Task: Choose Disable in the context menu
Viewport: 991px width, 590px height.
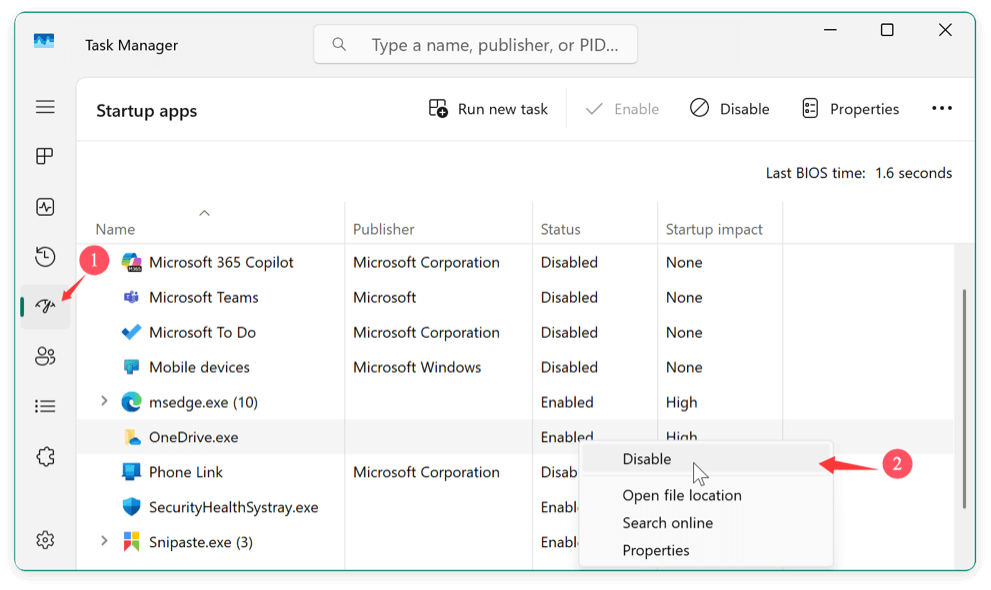Action: [x=647, y=459]
